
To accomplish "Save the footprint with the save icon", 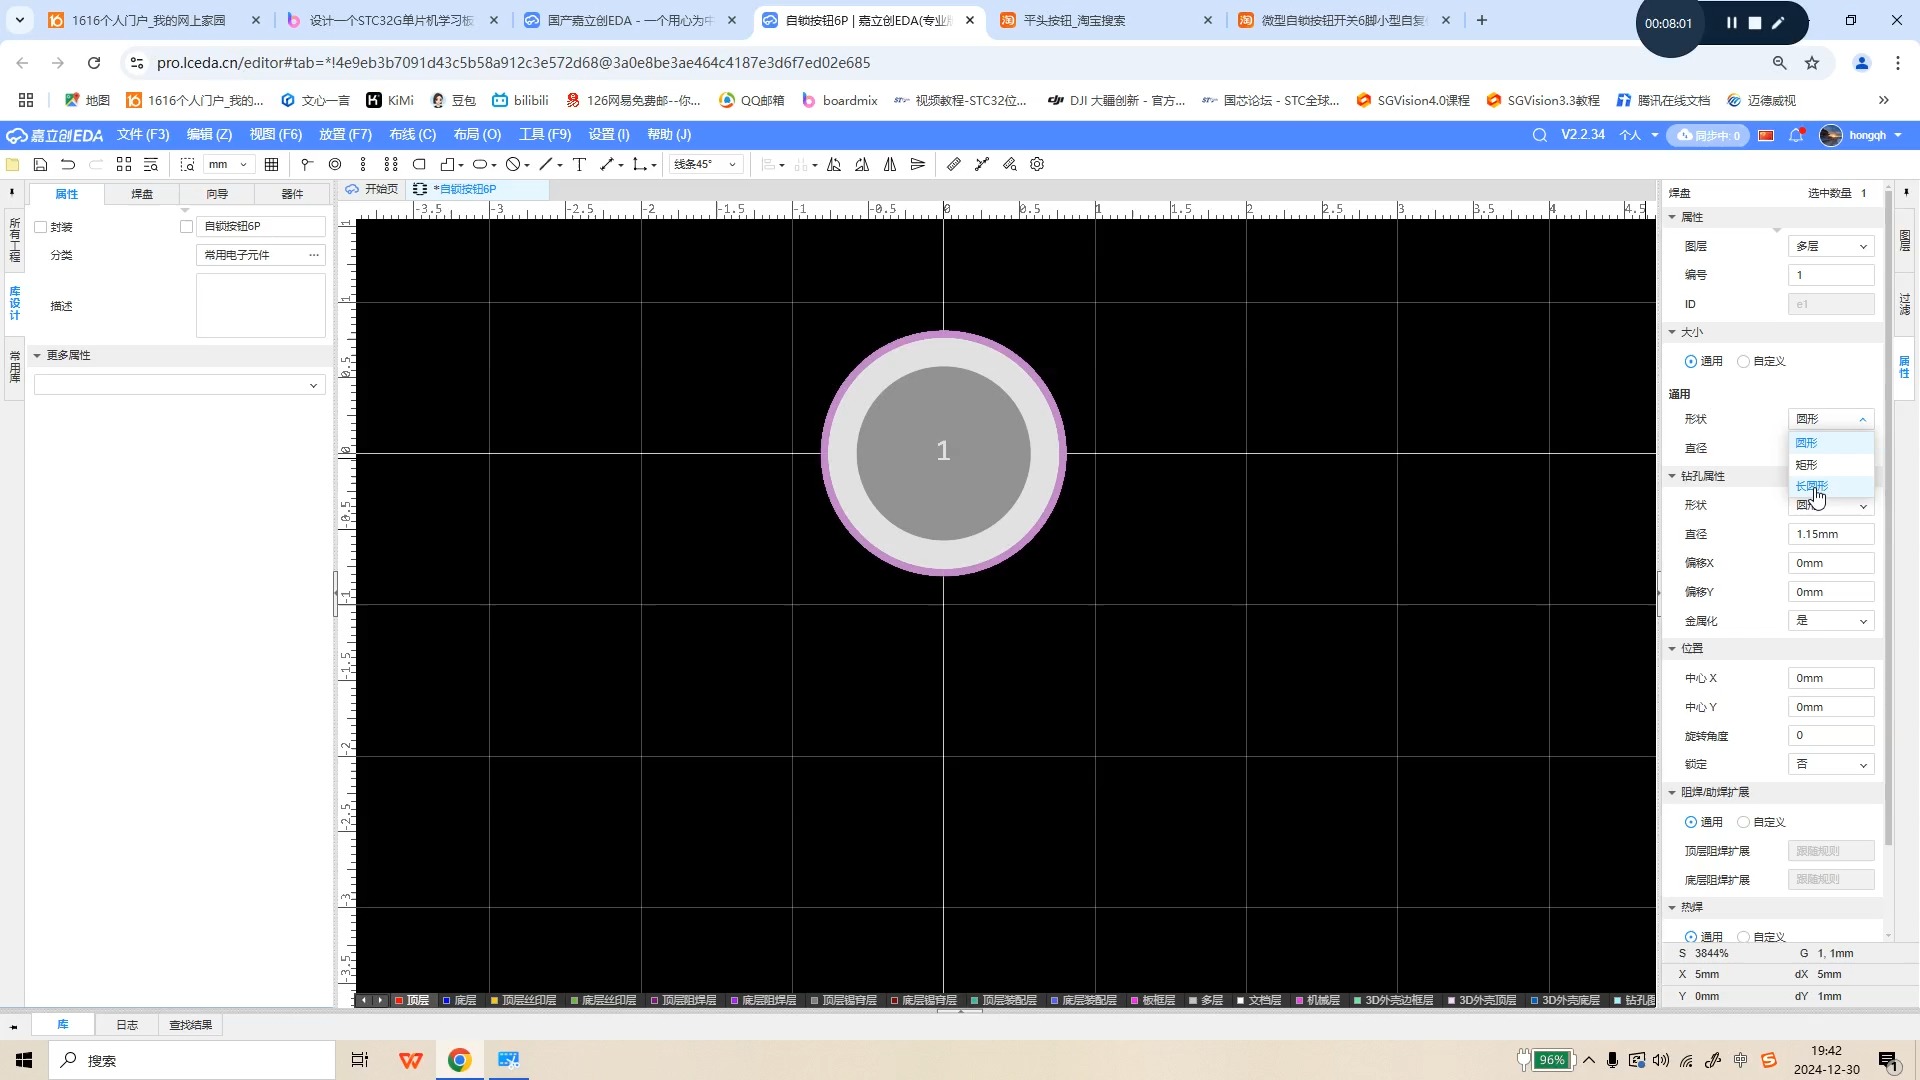I will tap(40, 164).
